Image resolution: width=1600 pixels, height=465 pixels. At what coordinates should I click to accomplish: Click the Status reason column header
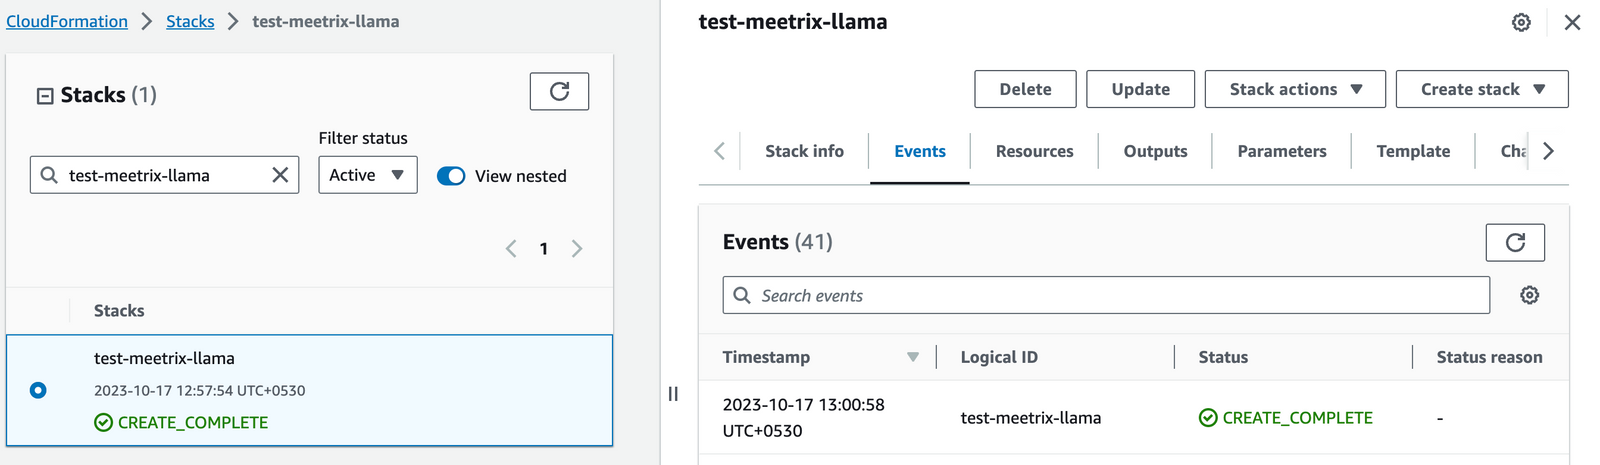tap(1489, 357)
